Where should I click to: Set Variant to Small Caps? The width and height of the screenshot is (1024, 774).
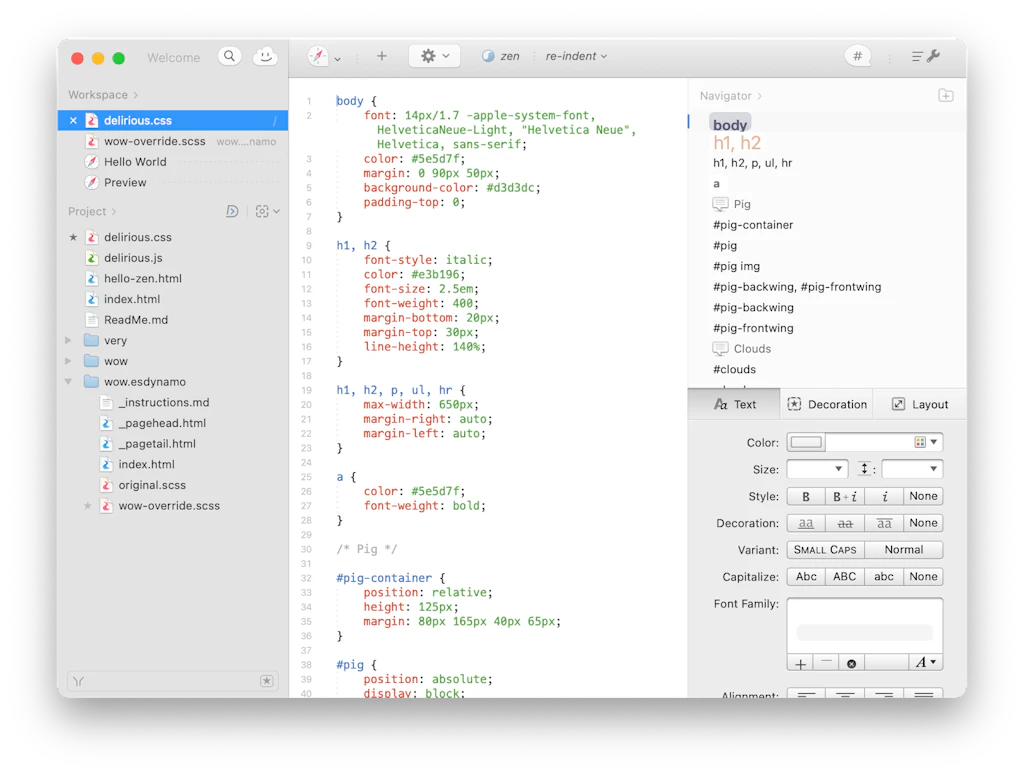[x=825, y=550]
